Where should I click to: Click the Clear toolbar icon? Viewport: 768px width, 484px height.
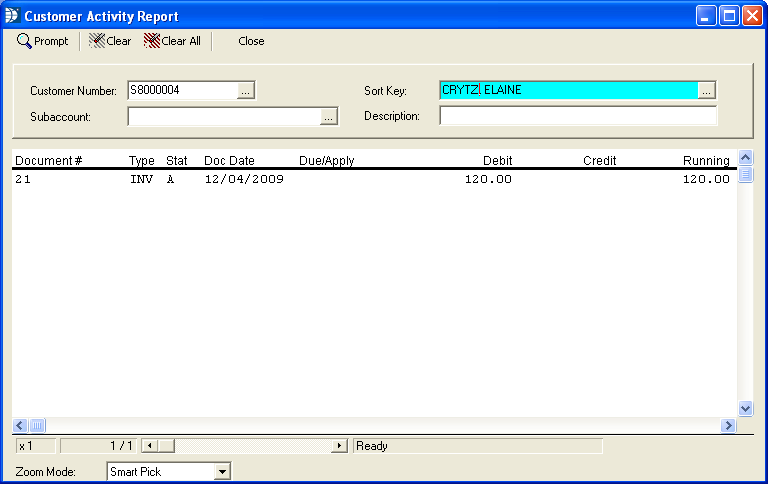[x=97, y=41]
